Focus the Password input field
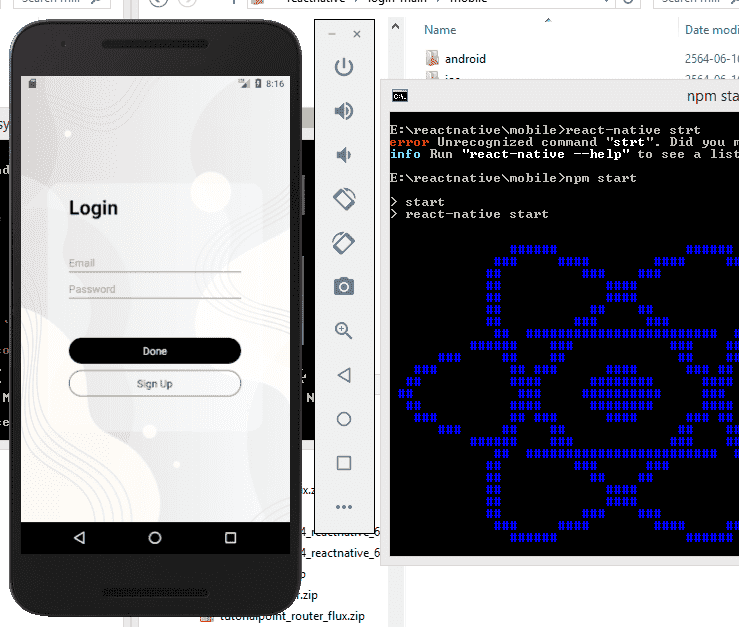 tap(155, 289)
